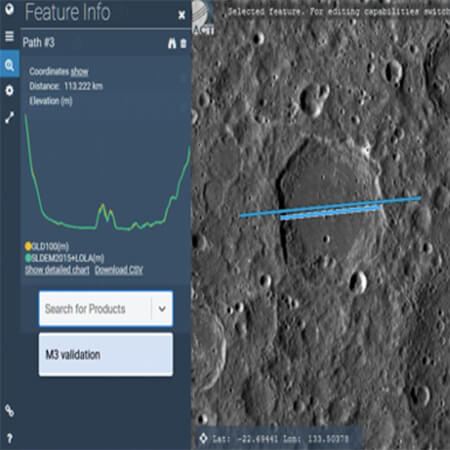Open the Show detailed chart link

pos(57,270)
